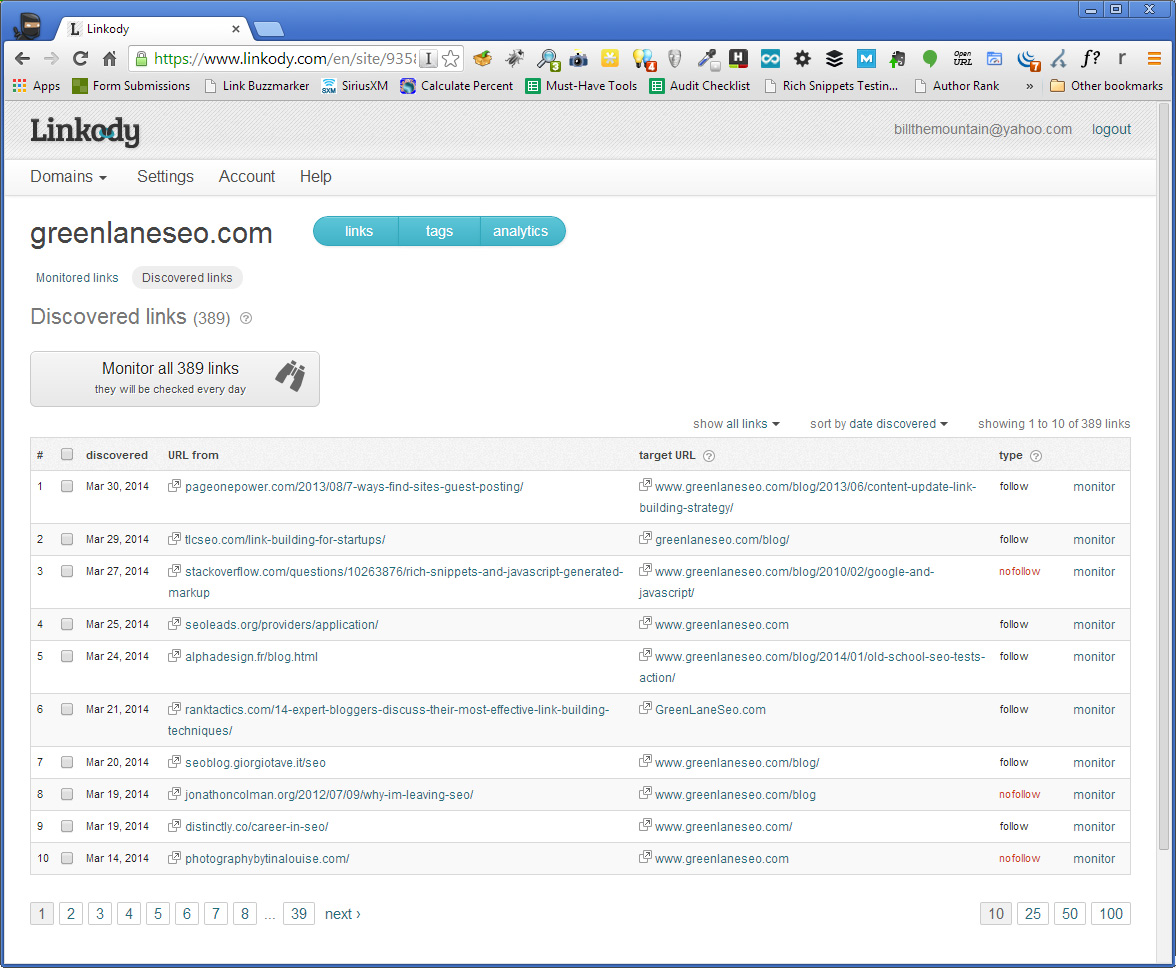The width and height of the screenshot is (1176, 968).
Task: Switch to the Monitored links tab
Action: (77, 277)
